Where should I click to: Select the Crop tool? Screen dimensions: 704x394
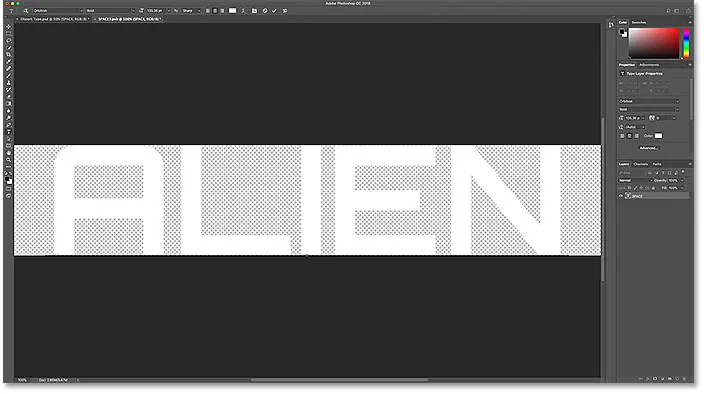click(9, 54)
